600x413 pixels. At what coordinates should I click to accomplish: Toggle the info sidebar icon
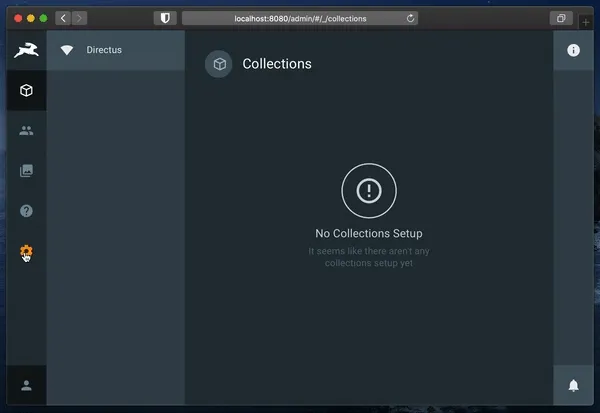(x=573, y=50)
